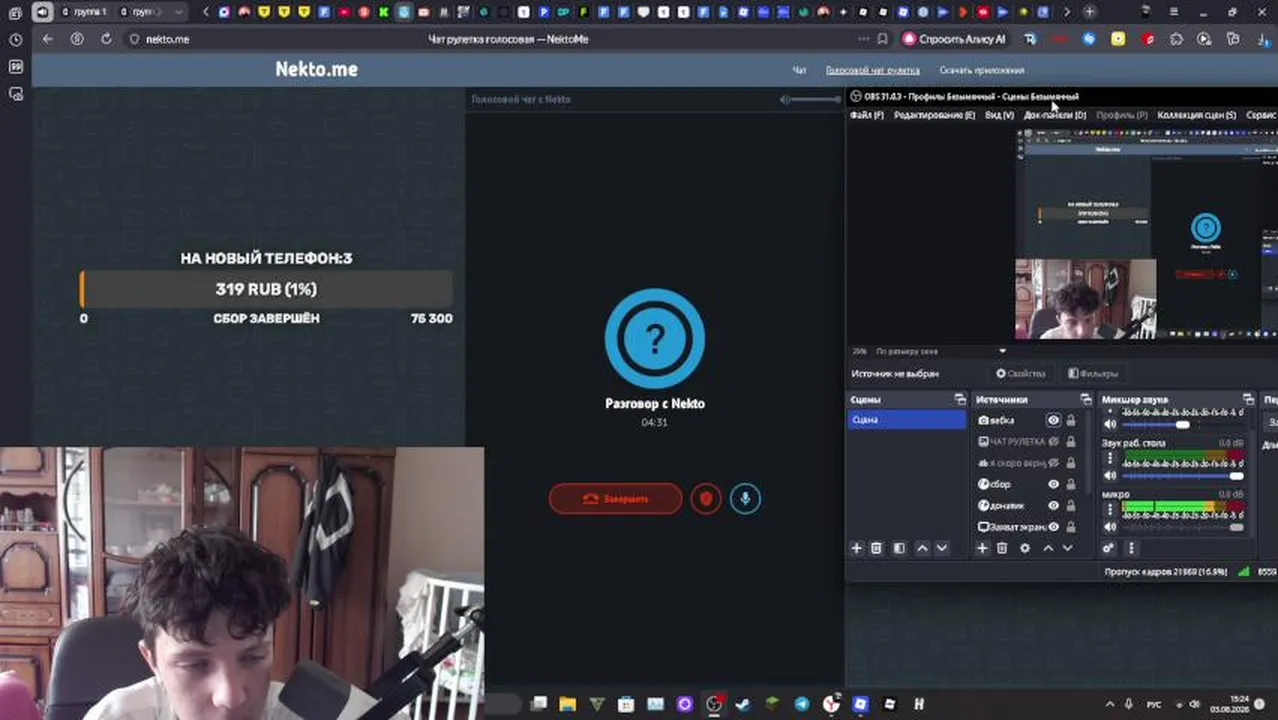Adjust the voice chat volume slider

point(812,99)
